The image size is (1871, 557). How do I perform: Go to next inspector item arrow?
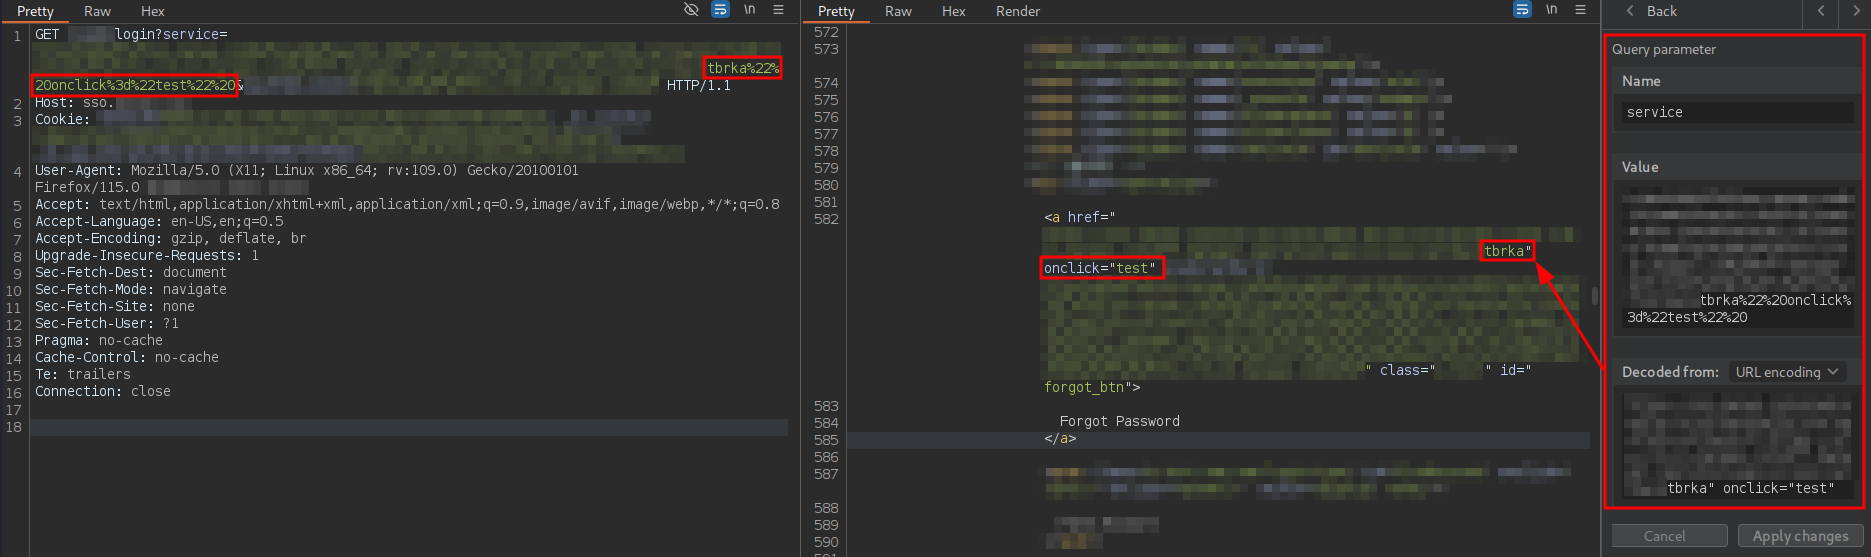(x=1856, y=11)
